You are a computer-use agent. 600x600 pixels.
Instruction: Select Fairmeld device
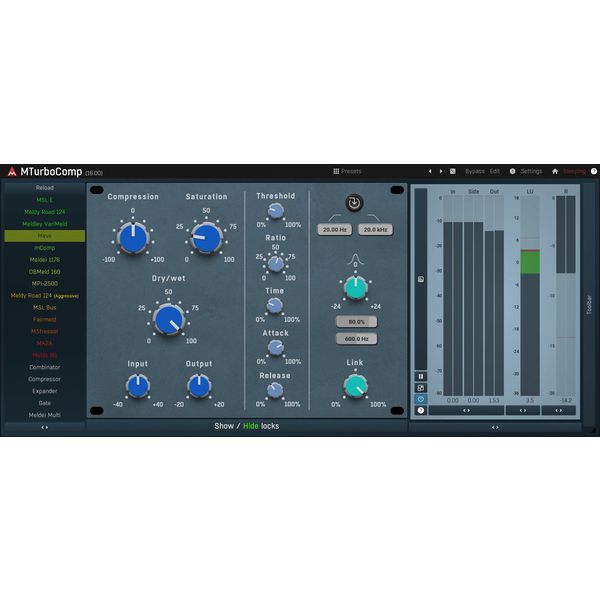point(45,320)
